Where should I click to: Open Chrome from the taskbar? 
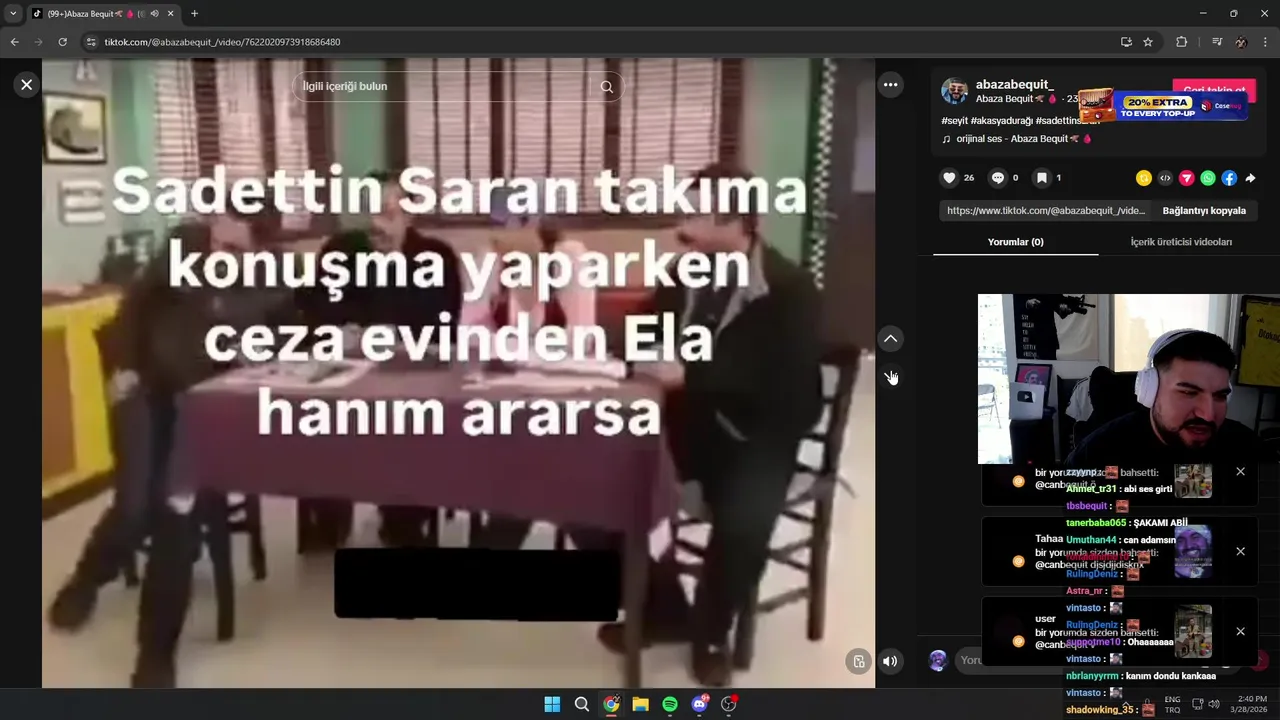coord(611,704)
